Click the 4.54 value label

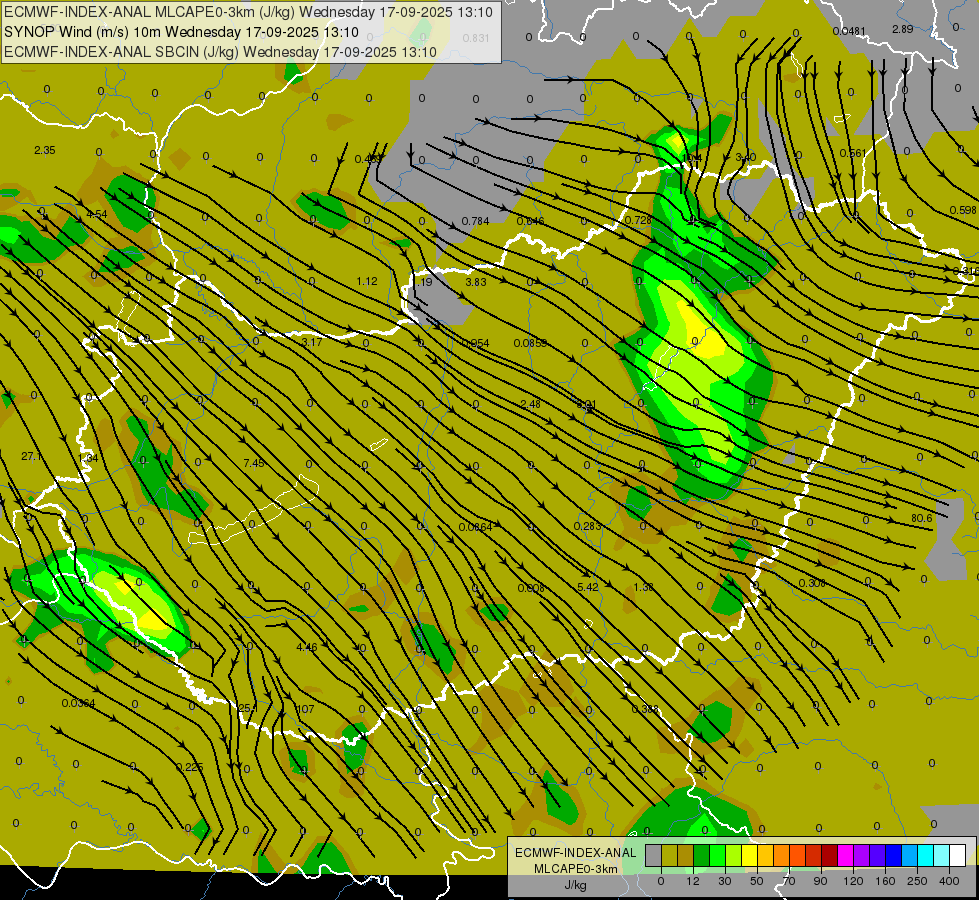pyautogui.click(x=97, y=214)
